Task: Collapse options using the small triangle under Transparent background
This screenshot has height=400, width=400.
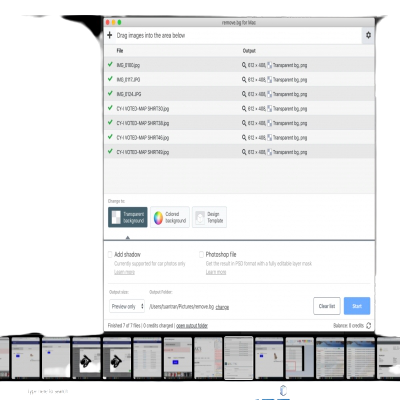Action: 128,237
